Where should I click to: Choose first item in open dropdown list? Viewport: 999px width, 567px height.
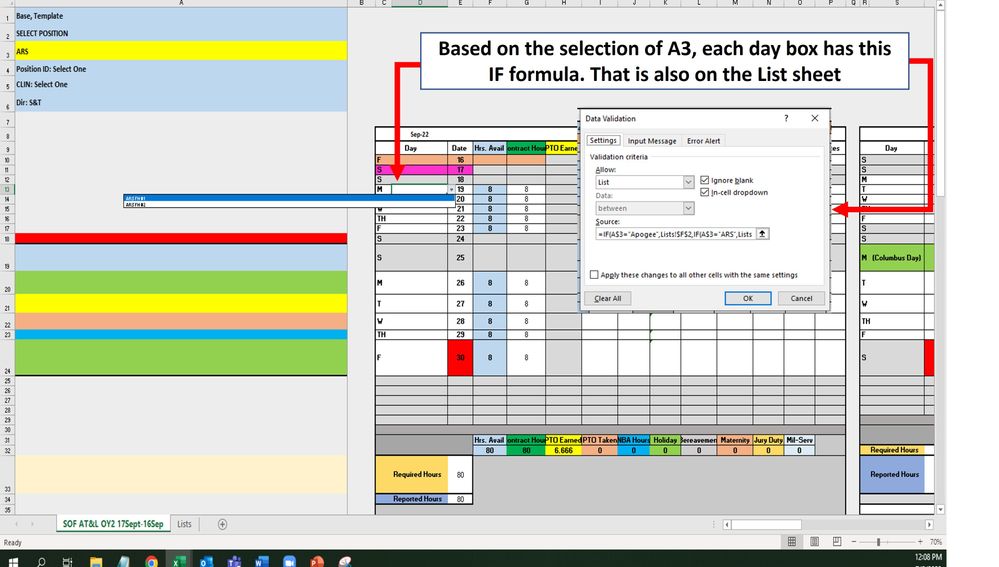(289, 198)
